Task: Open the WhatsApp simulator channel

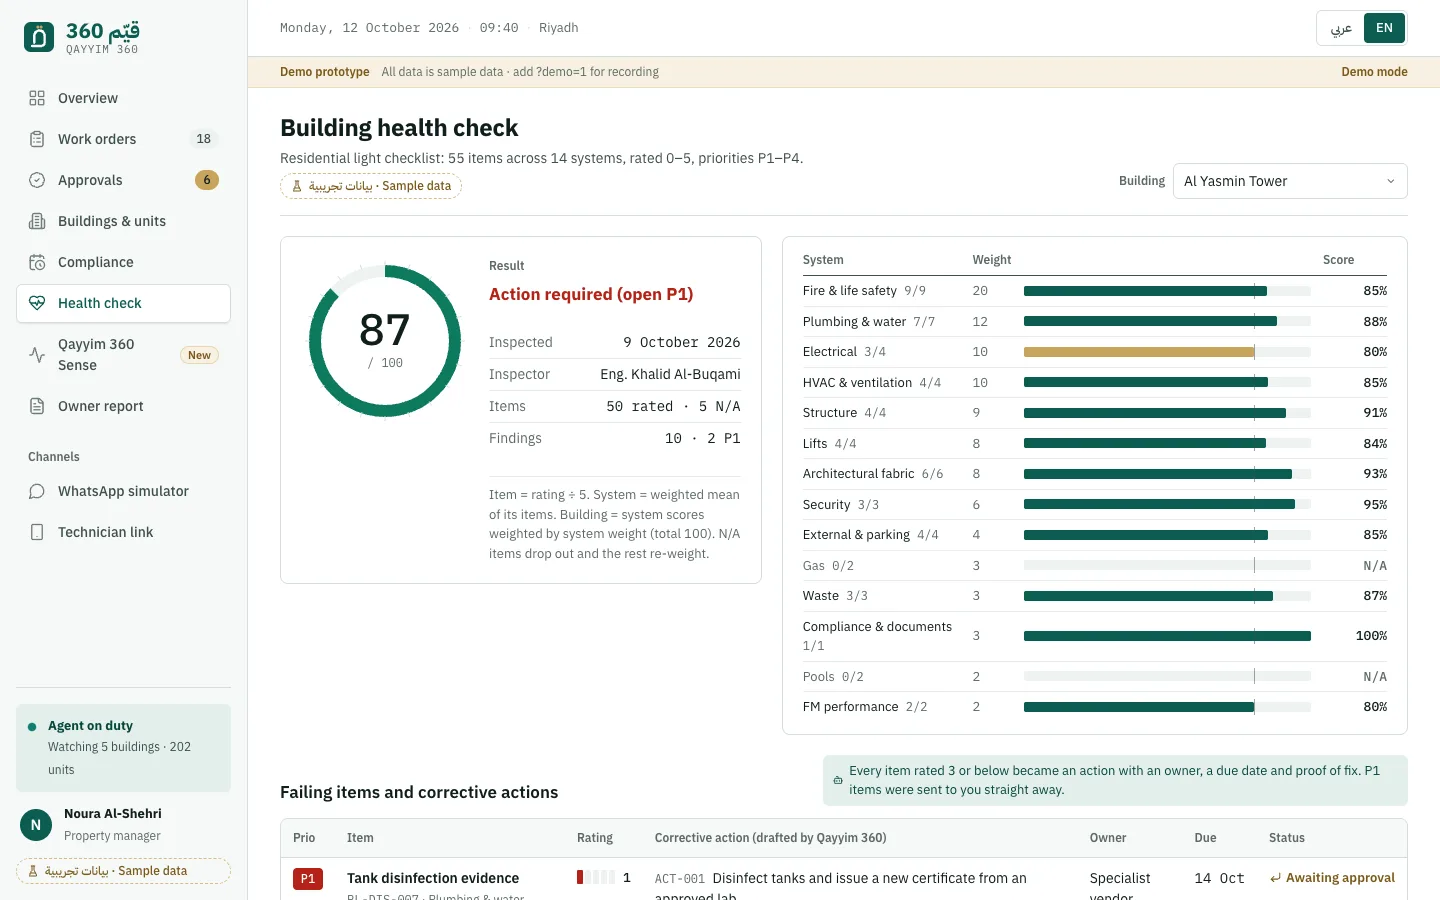Action: click(124, 491)
